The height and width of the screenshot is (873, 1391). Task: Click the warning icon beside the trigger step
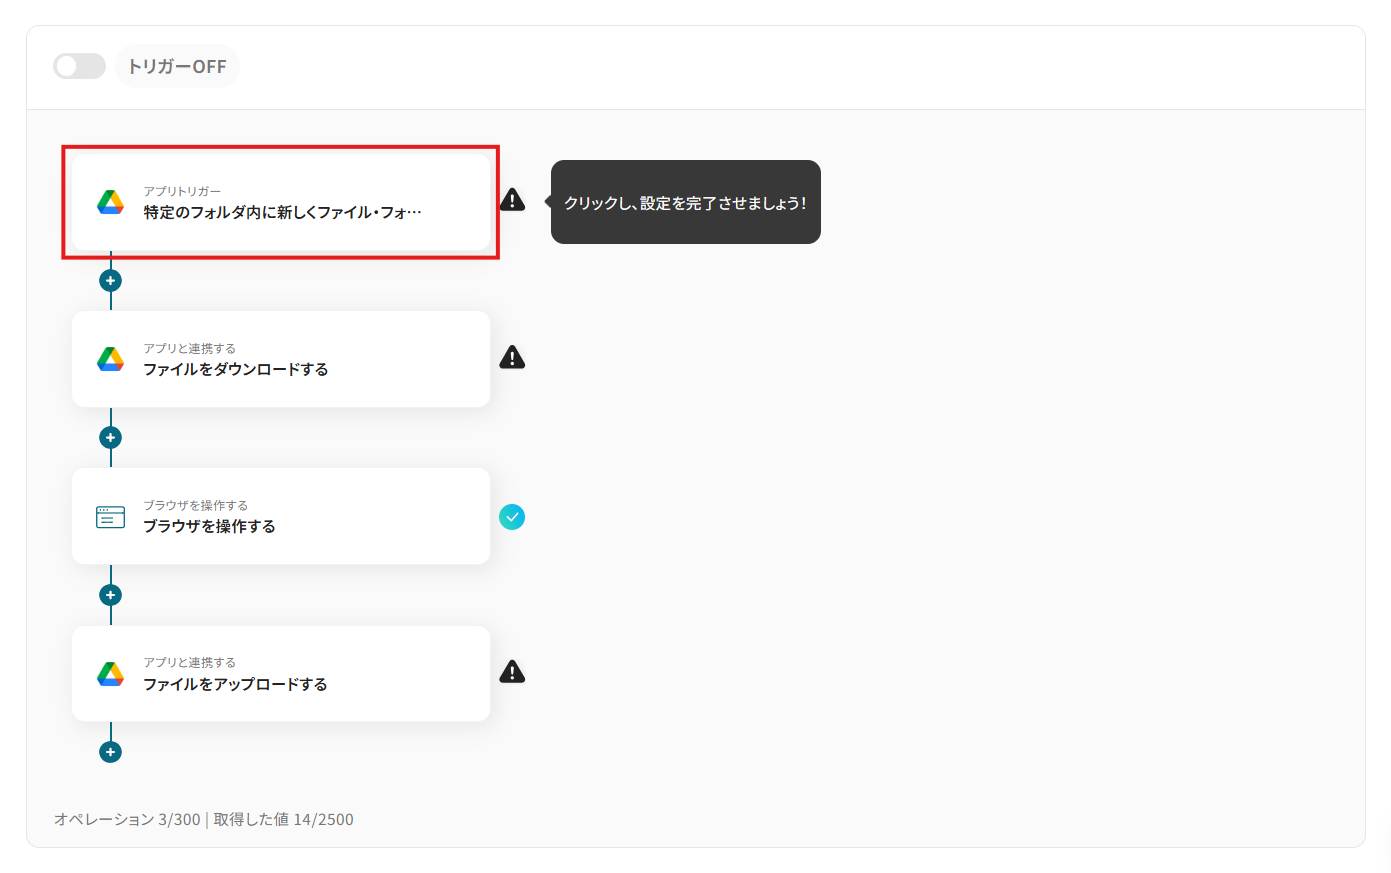coord(512,200)
